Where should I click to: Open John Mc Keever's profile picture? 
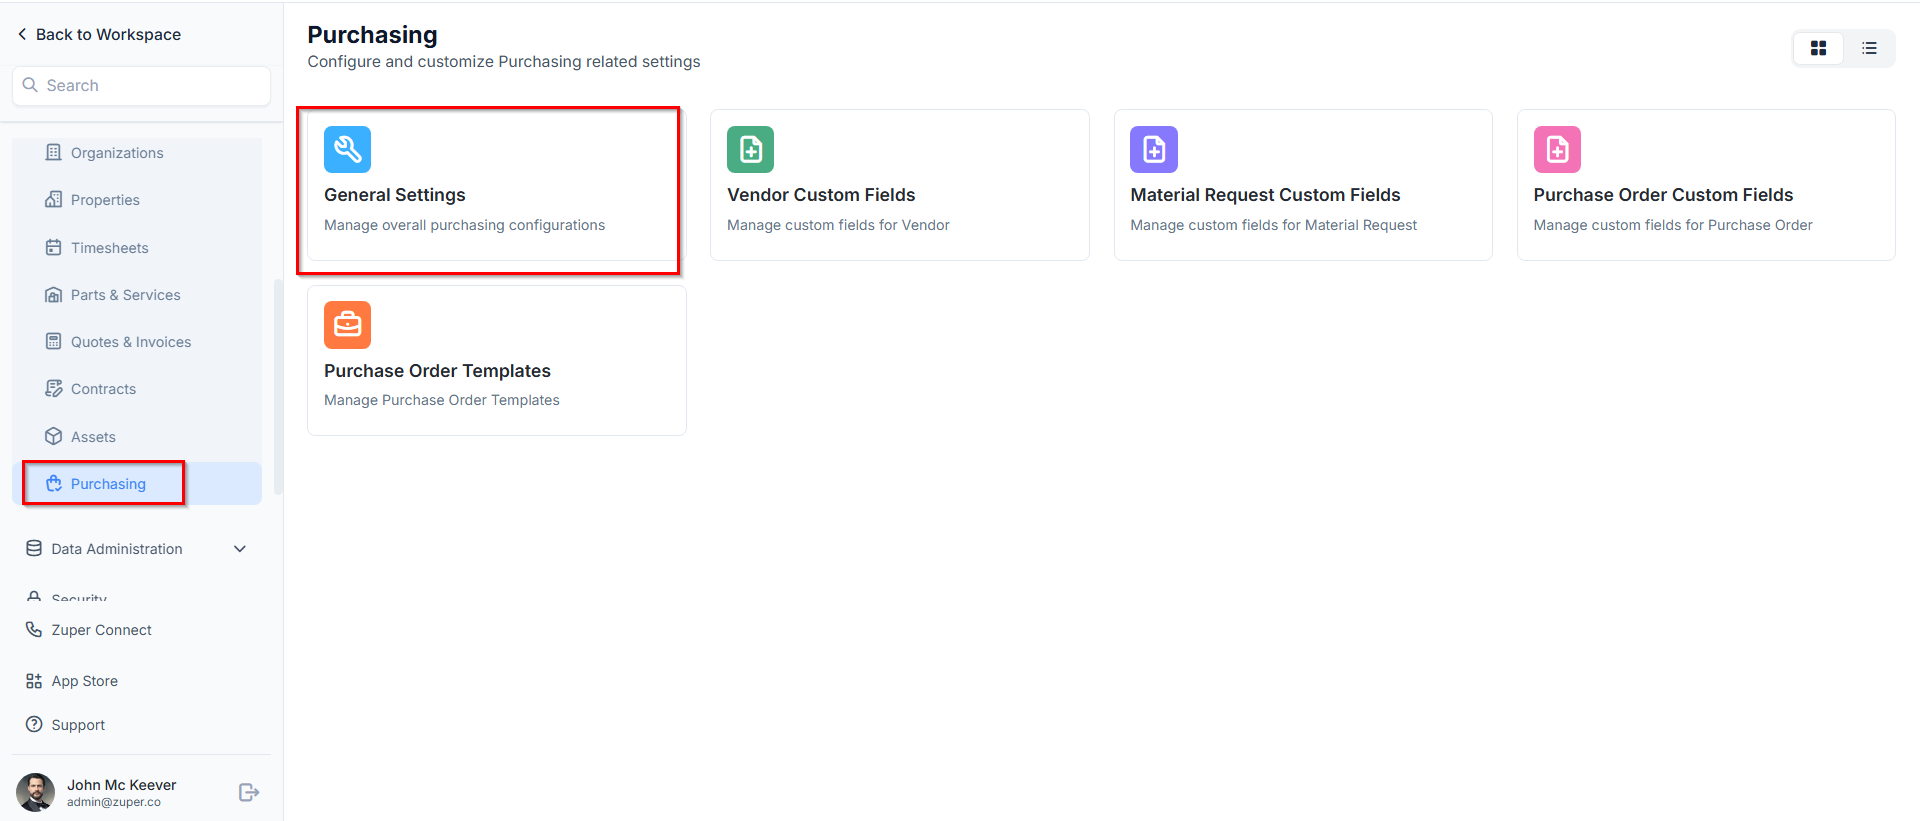tap(36, 792)
